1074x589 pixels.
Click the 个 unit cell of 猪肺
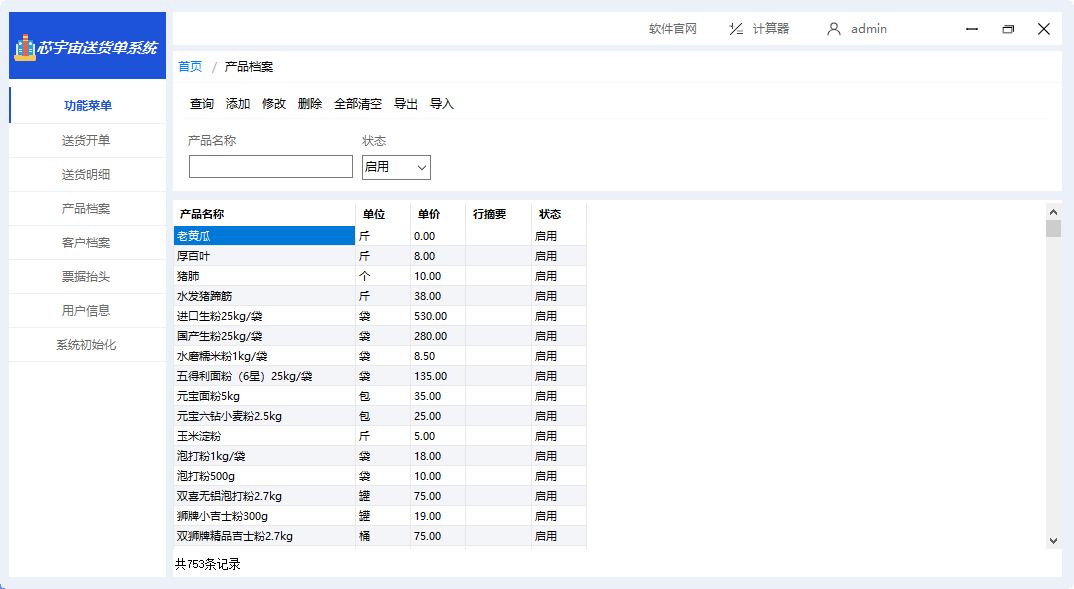click(x=383, y=276)
